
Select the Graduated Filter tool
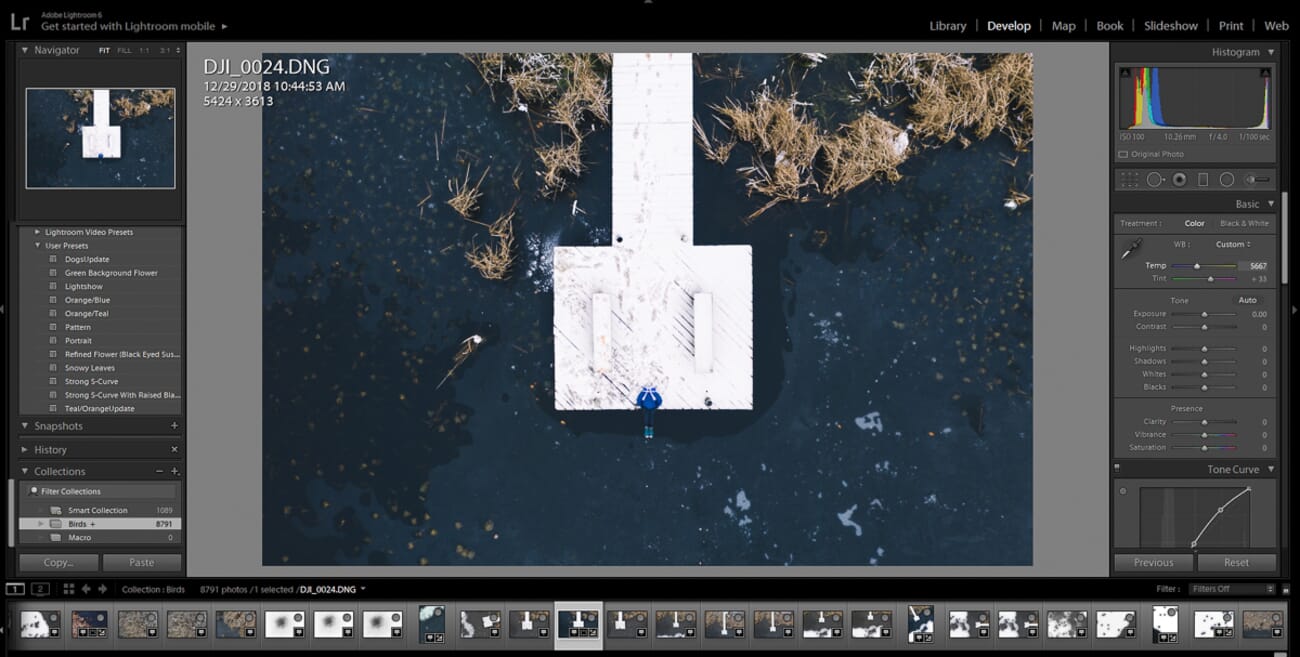coord(1202,180)
